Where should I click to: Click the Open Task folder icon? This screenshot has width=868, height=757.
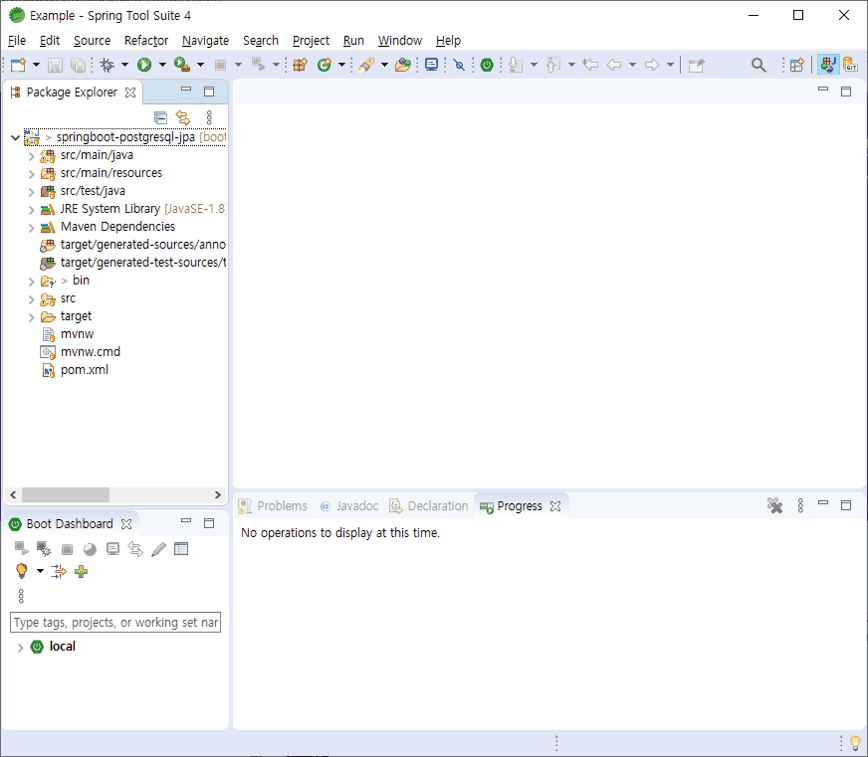(x=403, y=65)
